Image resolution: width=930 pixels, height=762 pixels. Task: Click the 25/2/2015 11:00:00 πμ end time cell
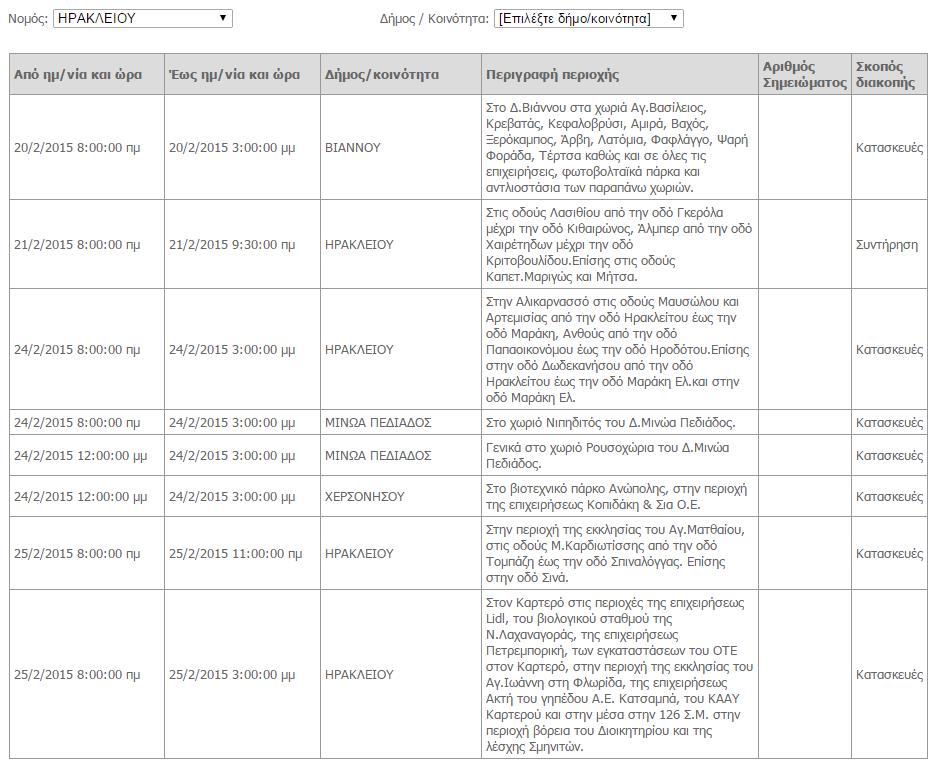(235, 554)
